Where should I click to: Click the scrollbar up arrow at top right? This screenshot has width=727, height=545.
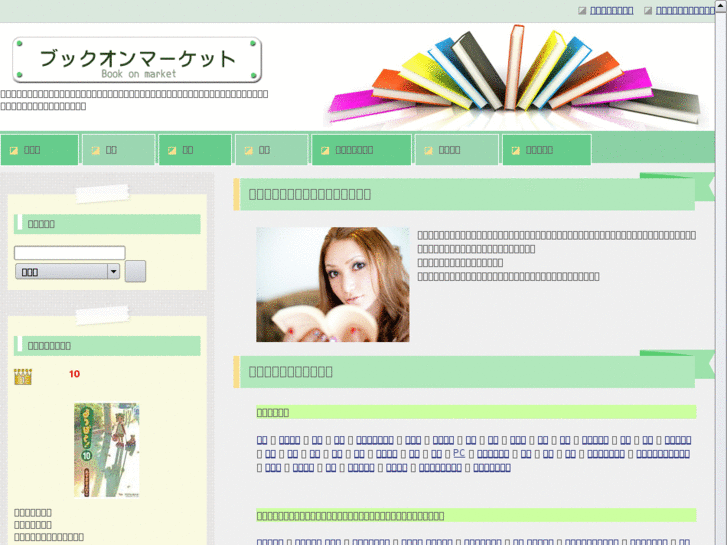click(x=721, y=6)
